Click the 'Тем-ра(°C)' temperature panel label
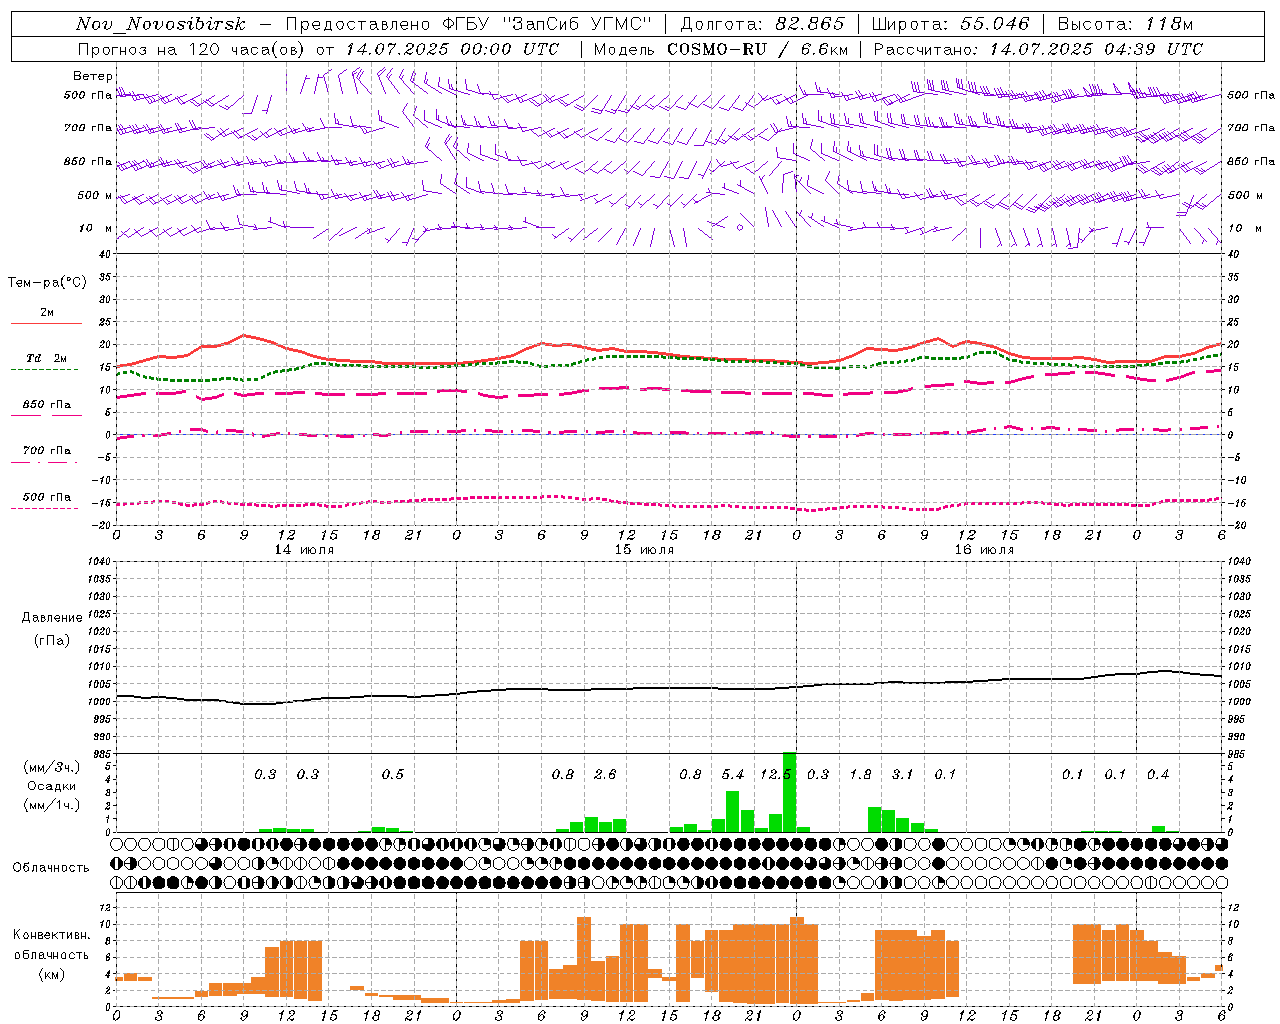The image size is (1280, 1024). [47, 283]
